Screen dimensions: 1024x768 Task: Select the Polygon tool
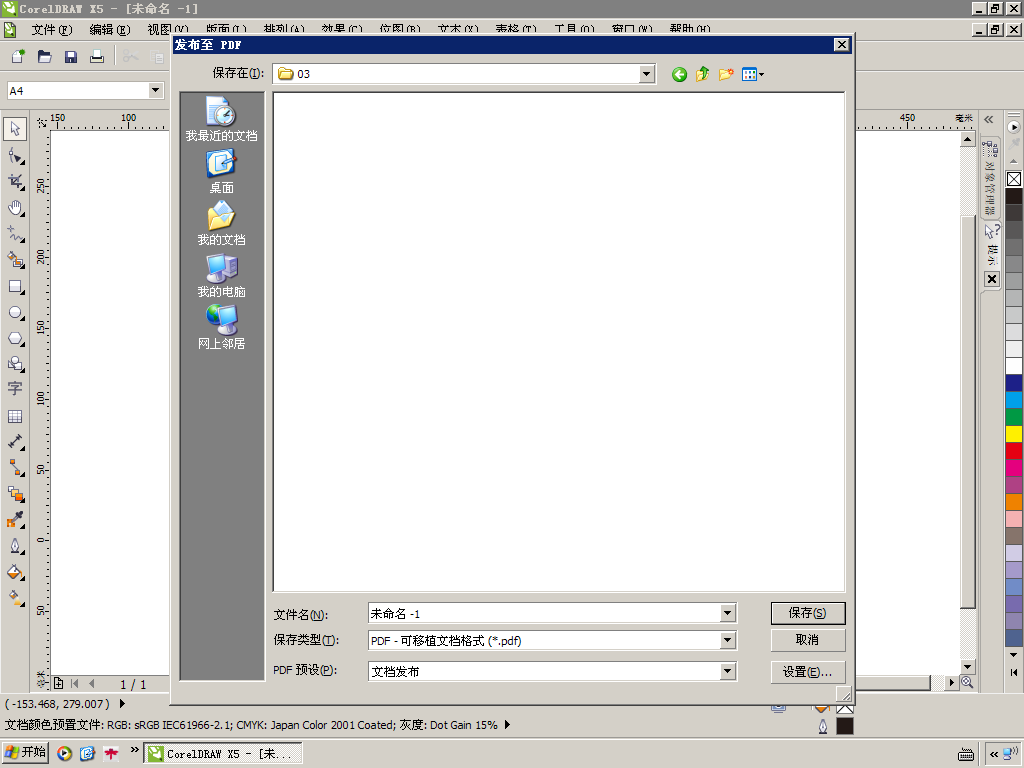pyautogui.click(x=16, y=338)
